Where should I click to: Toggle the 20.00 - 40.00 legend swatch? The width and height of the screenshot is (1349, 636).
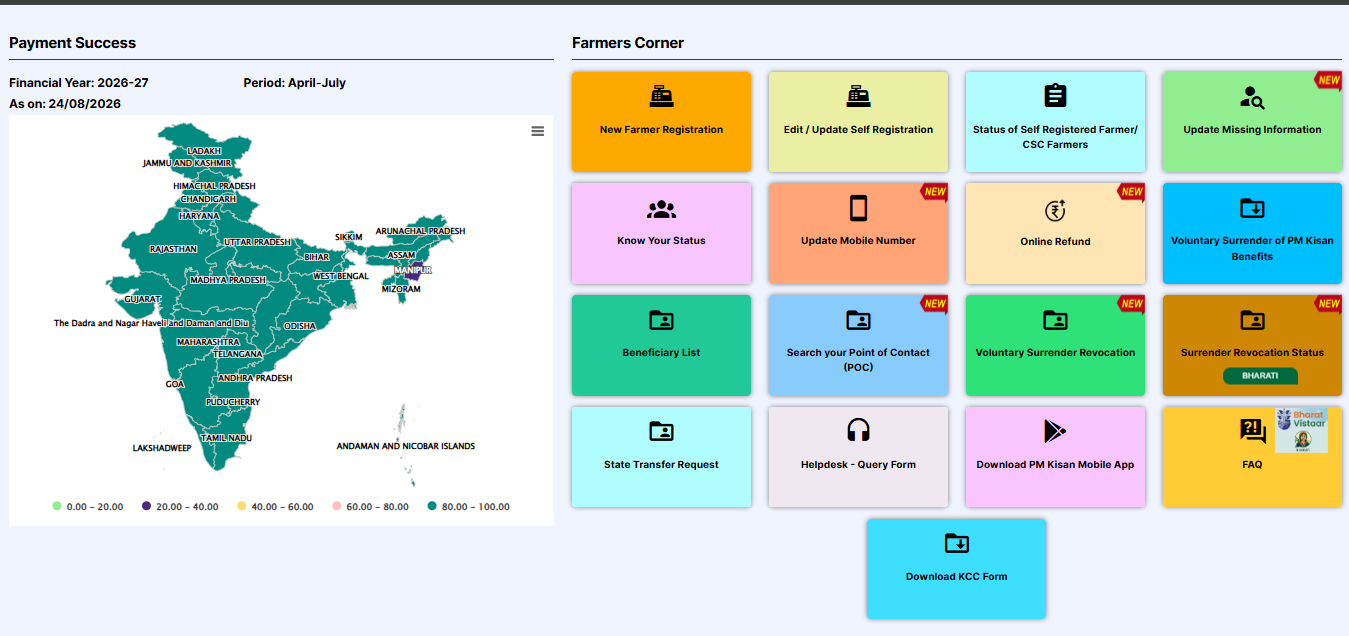point(147,506)
